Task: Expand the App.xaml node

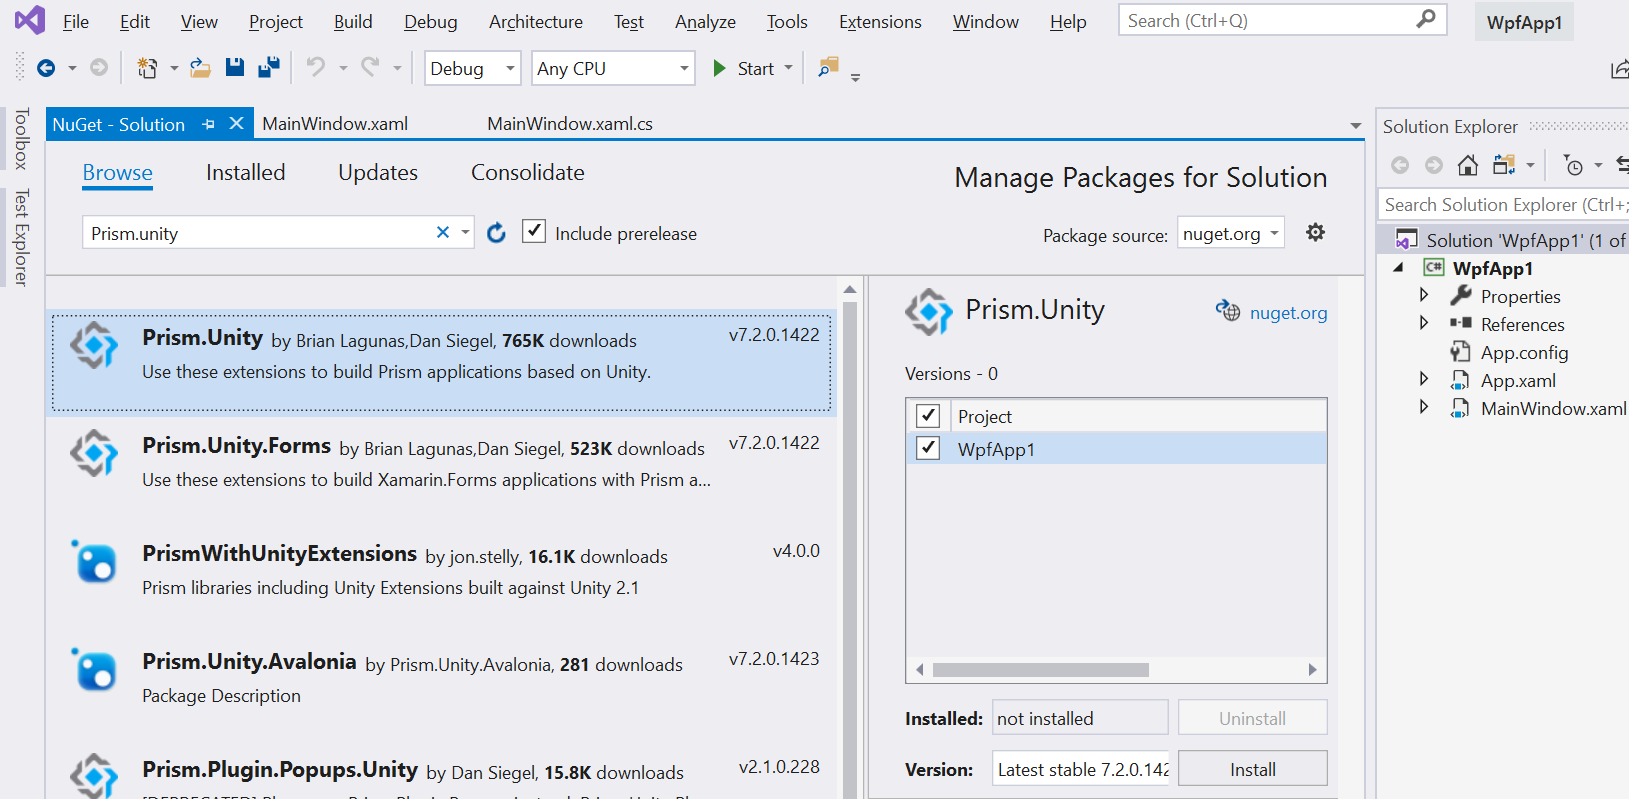Action: click(x=1424, y=379)
